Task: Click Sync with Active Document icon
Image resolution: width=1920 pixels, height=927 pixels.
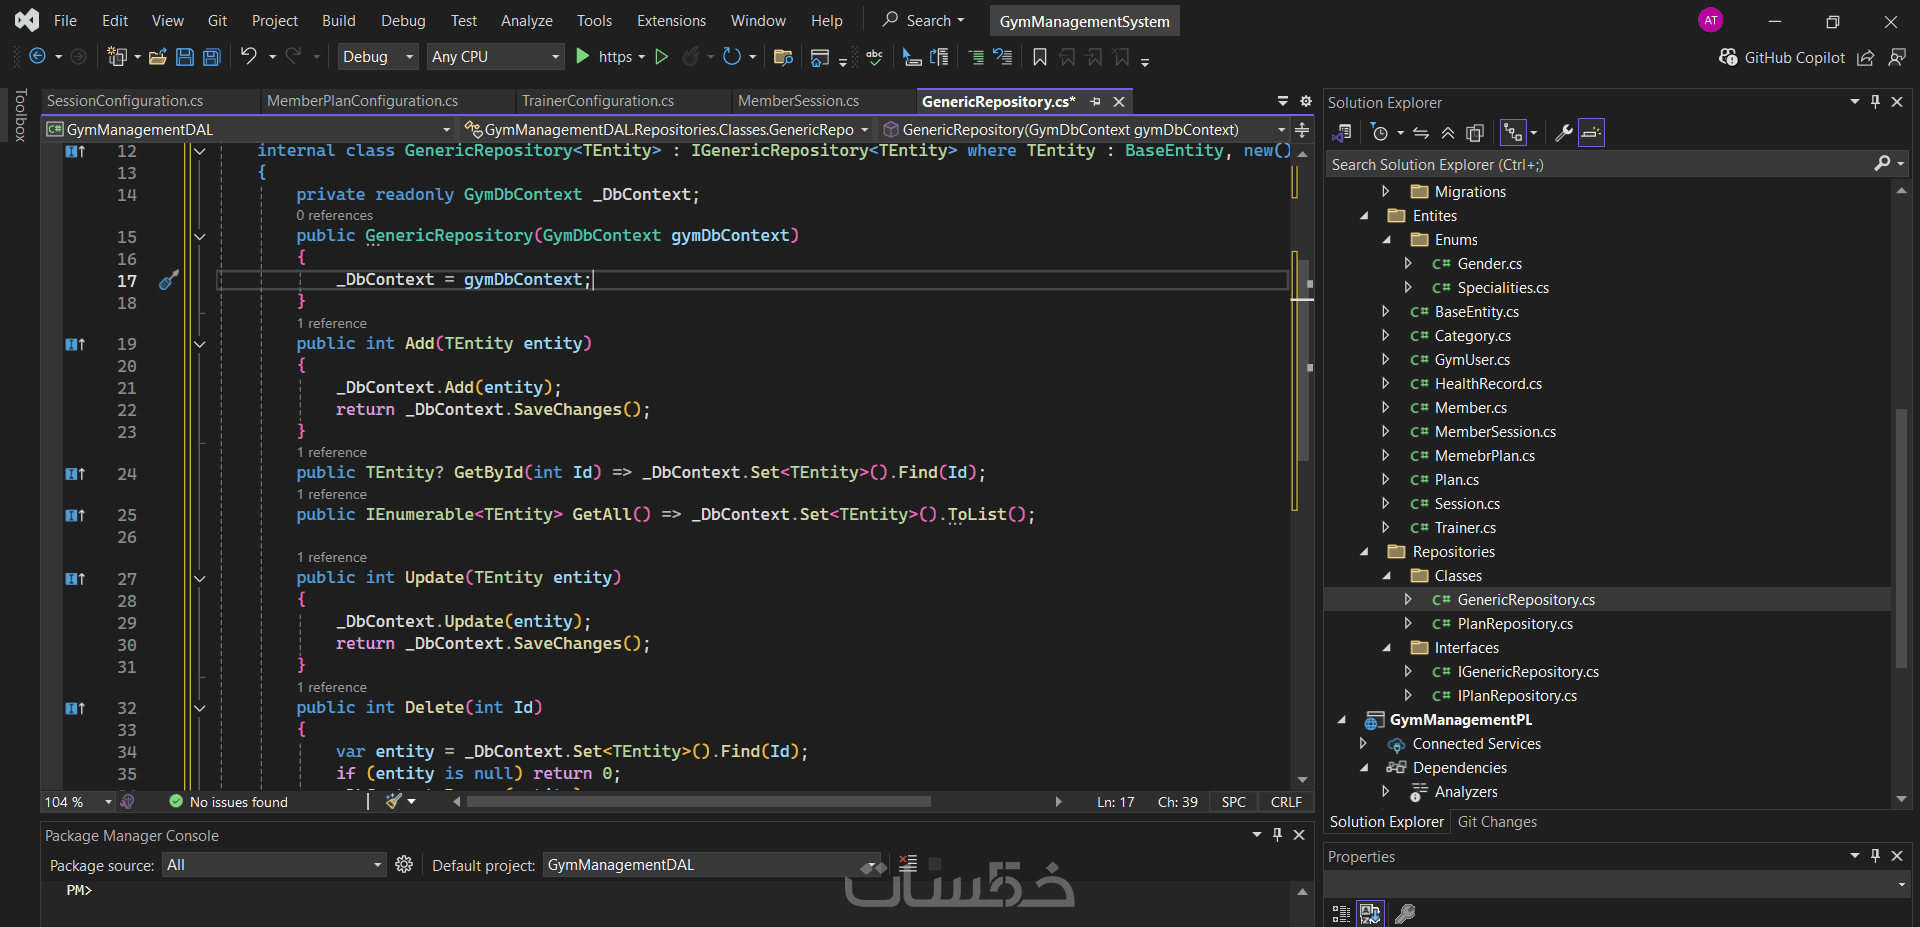Action: click(x=1421, y=132)
